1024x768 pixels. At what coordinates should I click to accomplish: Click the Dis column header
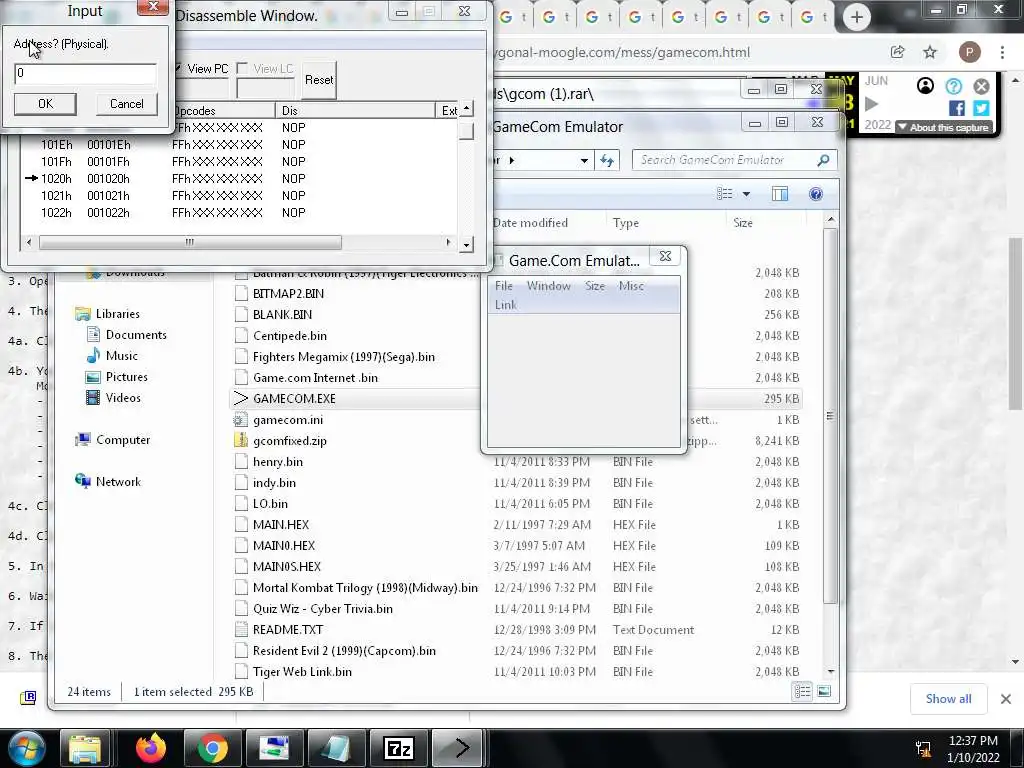point(355,110)
